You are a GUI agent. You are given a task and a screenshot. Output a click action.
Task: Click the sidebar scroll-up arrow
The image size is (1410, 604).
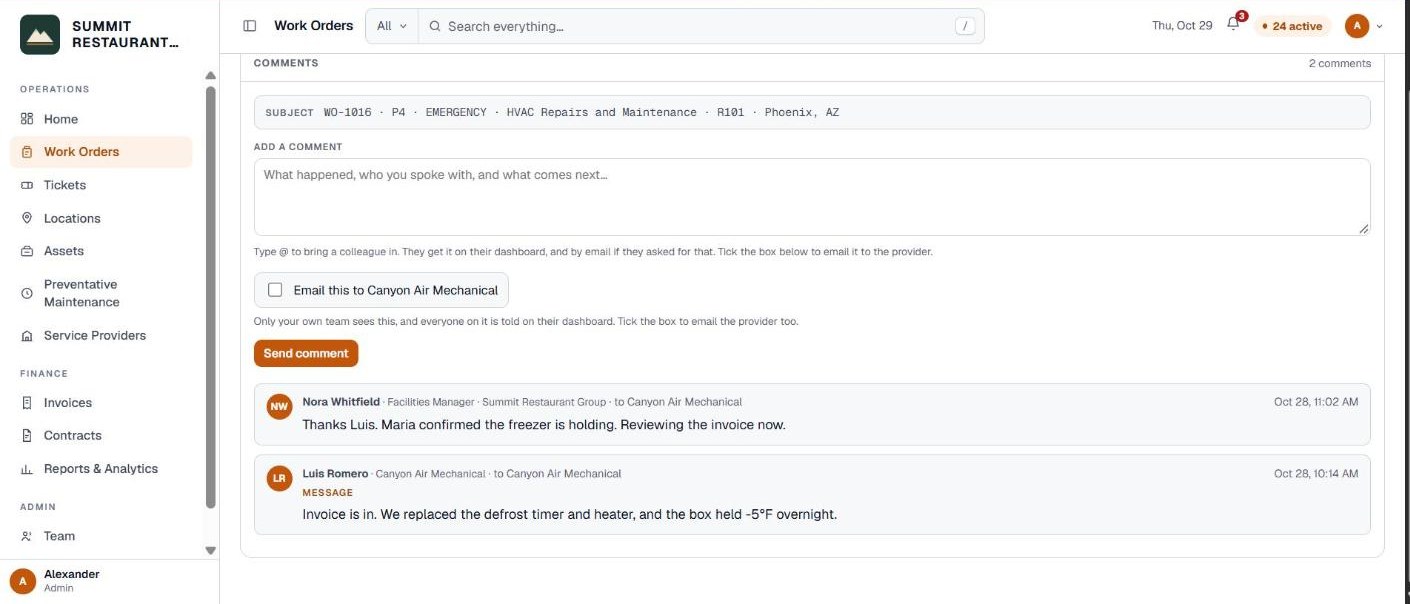[210, 76]
